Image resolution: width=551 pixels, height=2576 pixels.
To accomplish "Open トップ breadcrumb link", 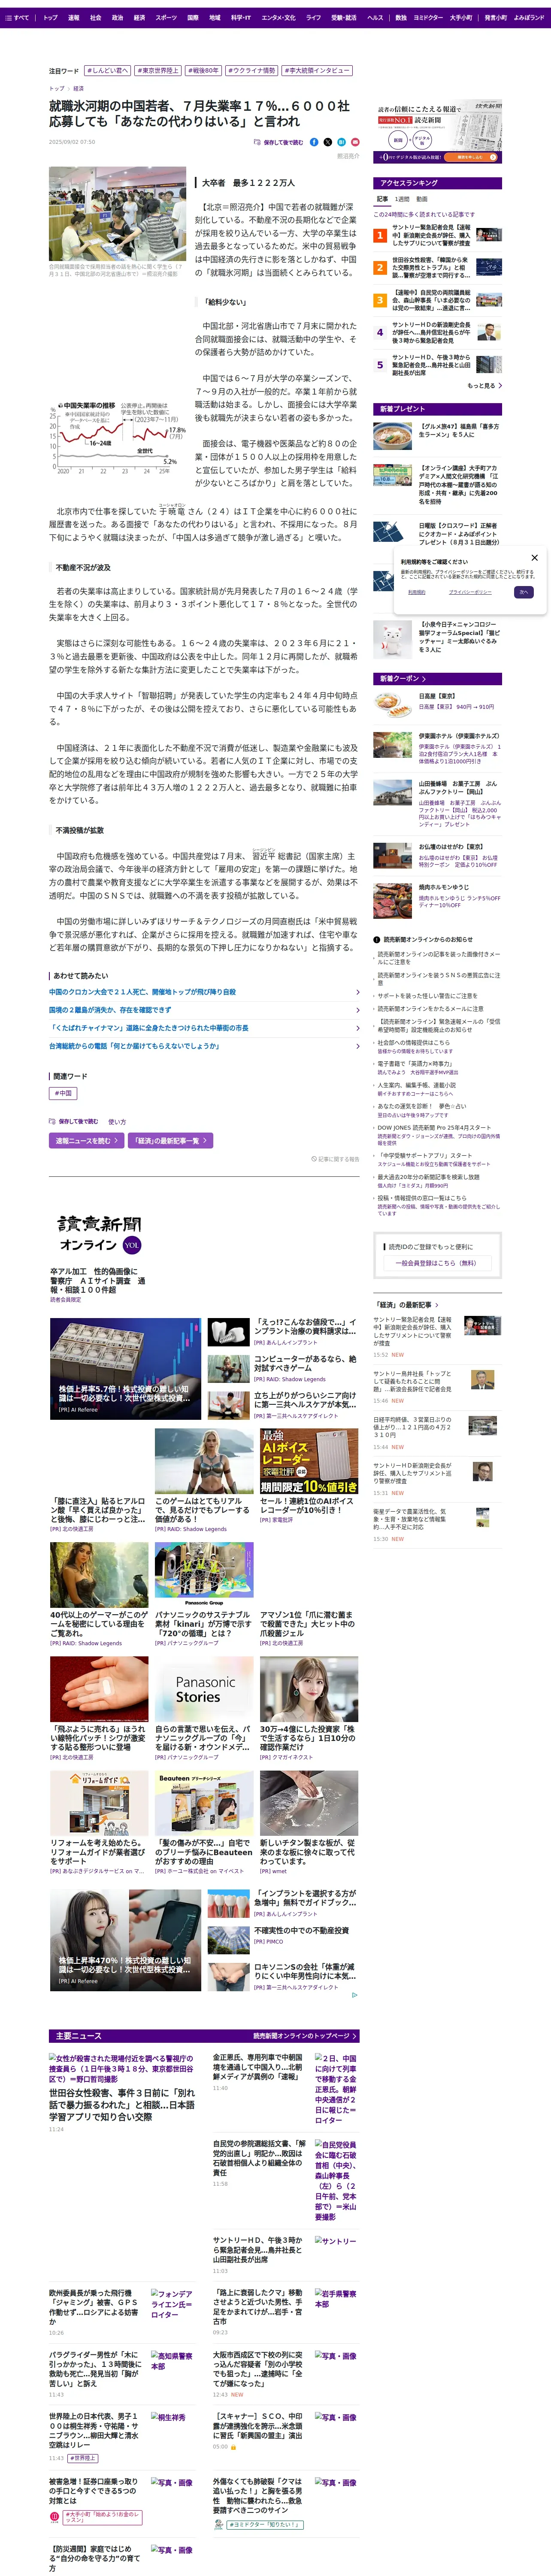I will [x=57, y=89].
